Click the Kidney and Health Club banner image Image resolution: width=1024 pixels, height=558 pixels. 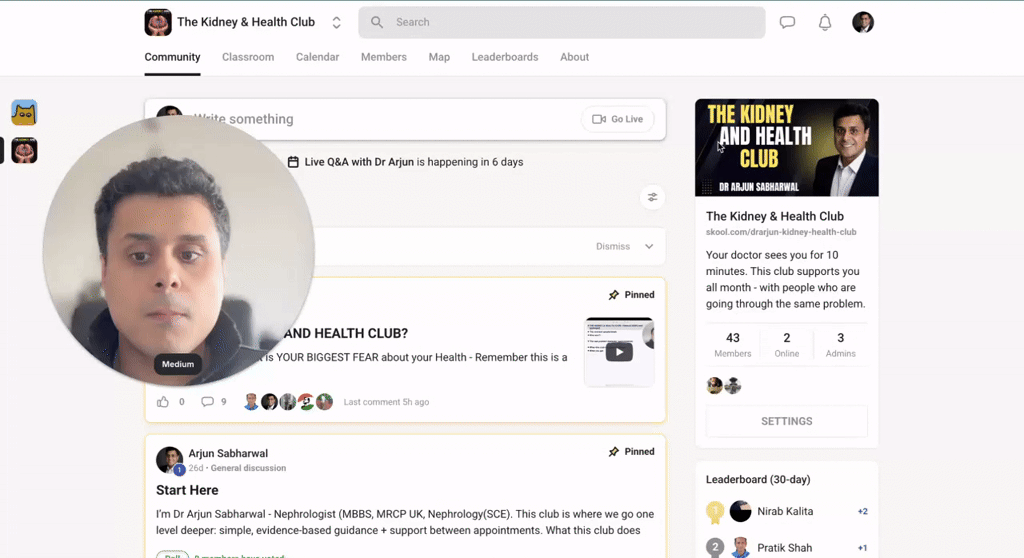pyautogui.click(x=787, y=148)
